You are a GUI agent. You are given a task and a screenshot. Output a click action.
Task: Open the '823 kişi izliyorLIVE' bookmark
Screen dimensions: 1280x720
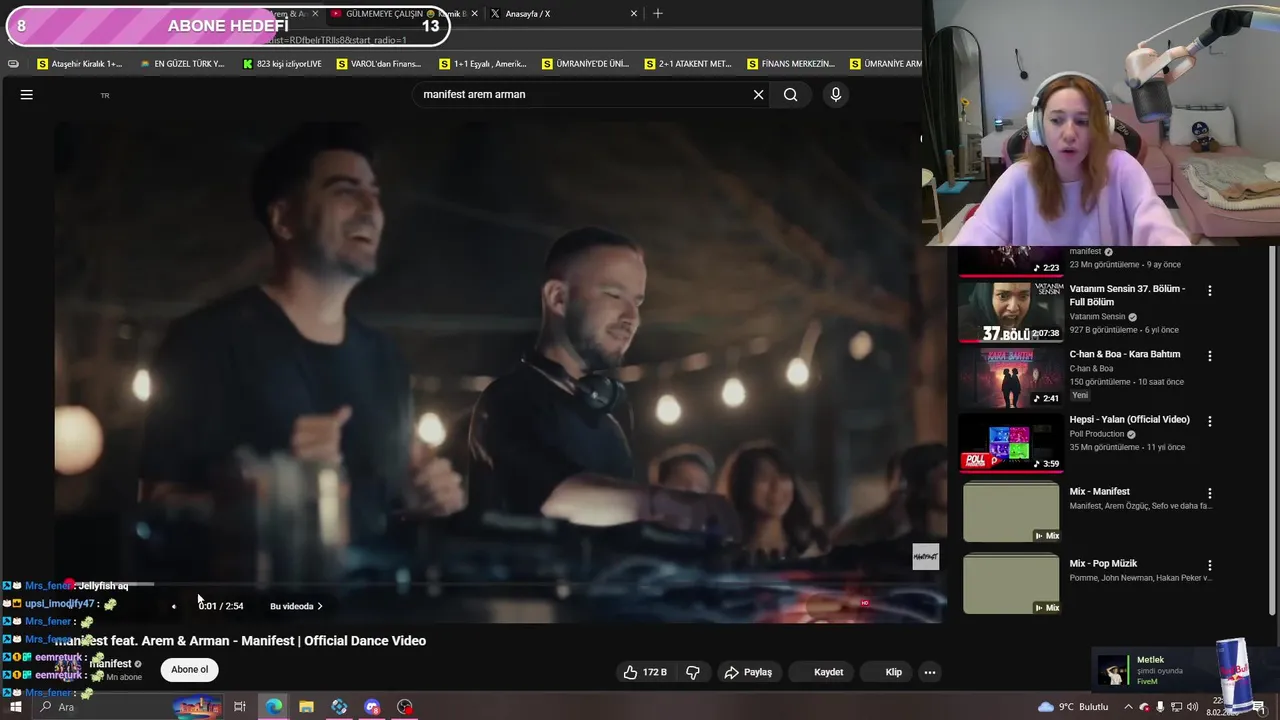(x=282, y=64)
